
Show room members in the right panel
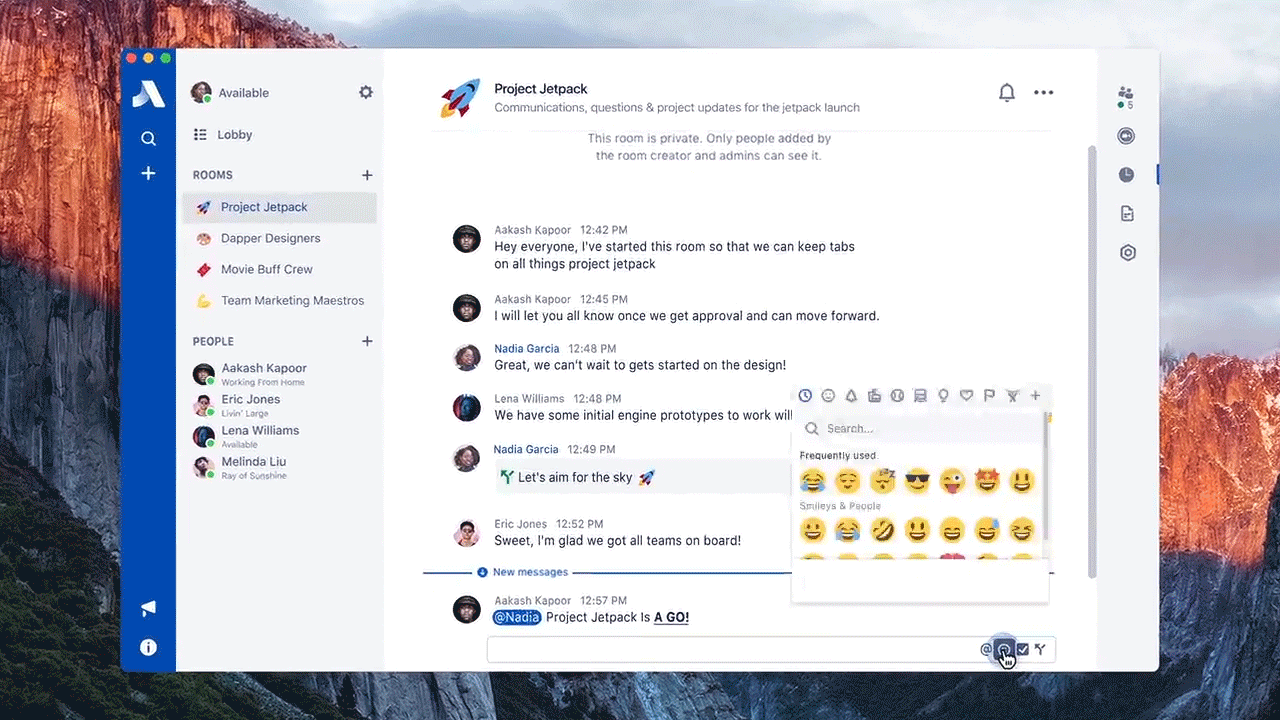(1126, 97)
